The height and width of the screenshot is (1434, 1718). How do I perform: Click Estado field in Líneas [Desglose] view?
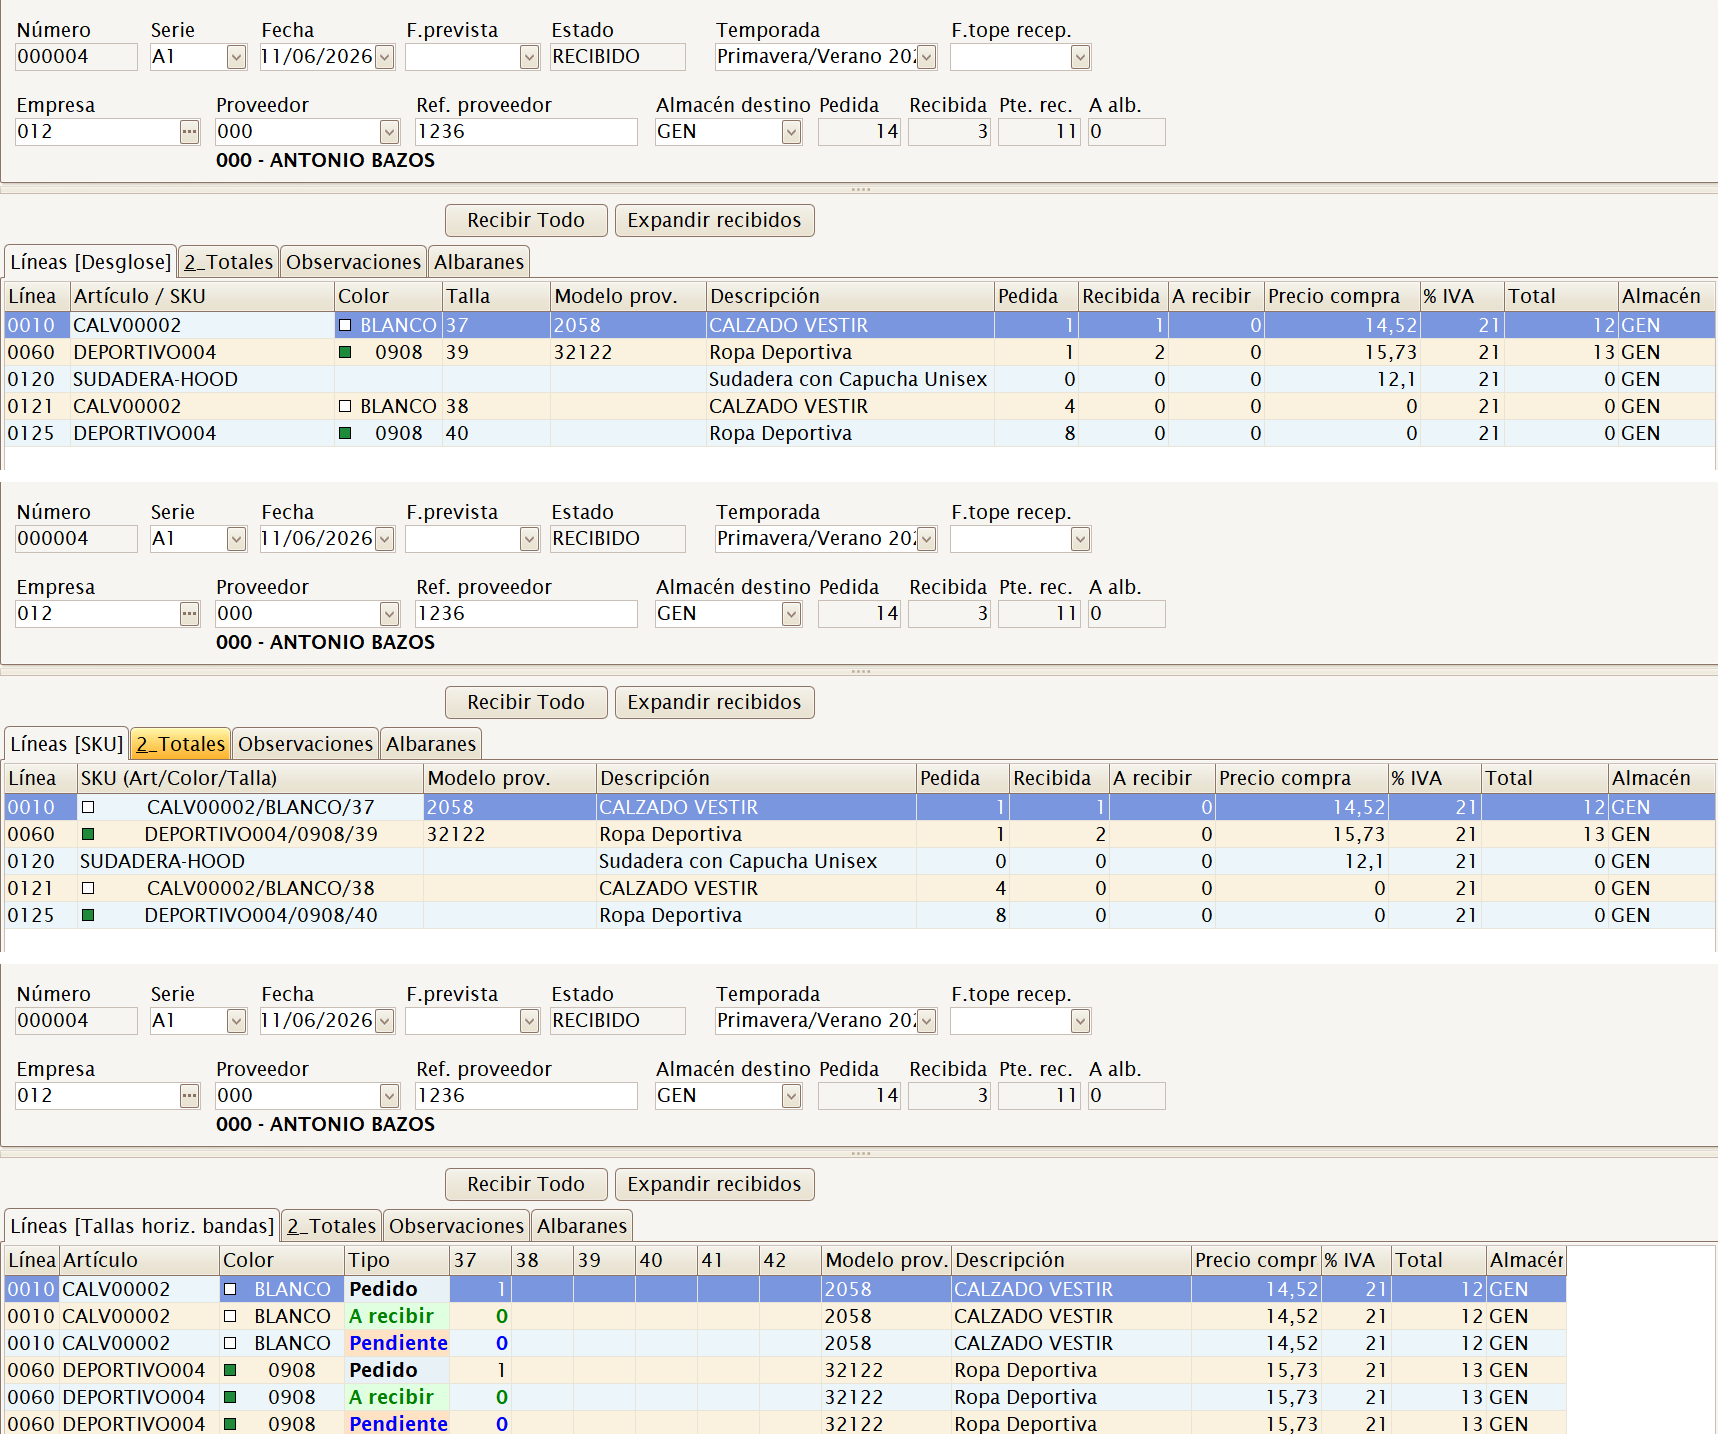point(618,57)
